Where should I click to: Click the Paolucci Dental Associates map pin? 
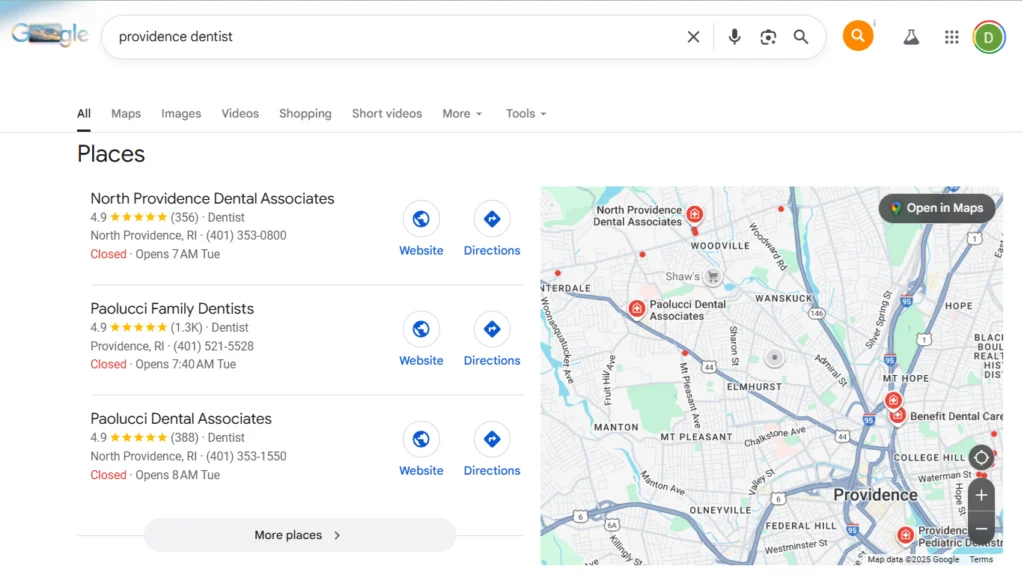[x=637, y=307]
